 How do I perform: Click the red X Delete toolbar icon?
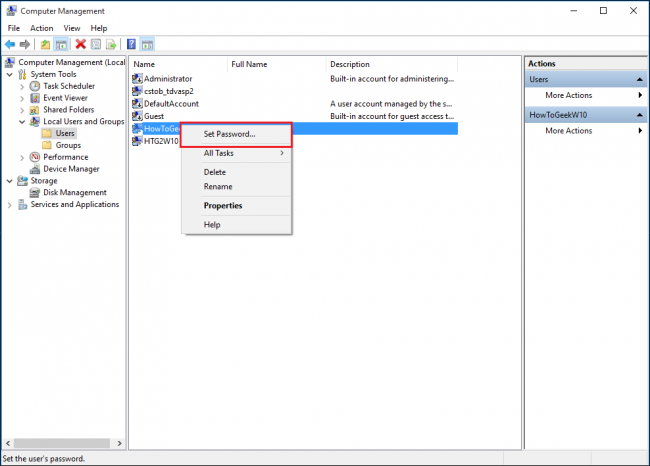(x=81, y=44)
